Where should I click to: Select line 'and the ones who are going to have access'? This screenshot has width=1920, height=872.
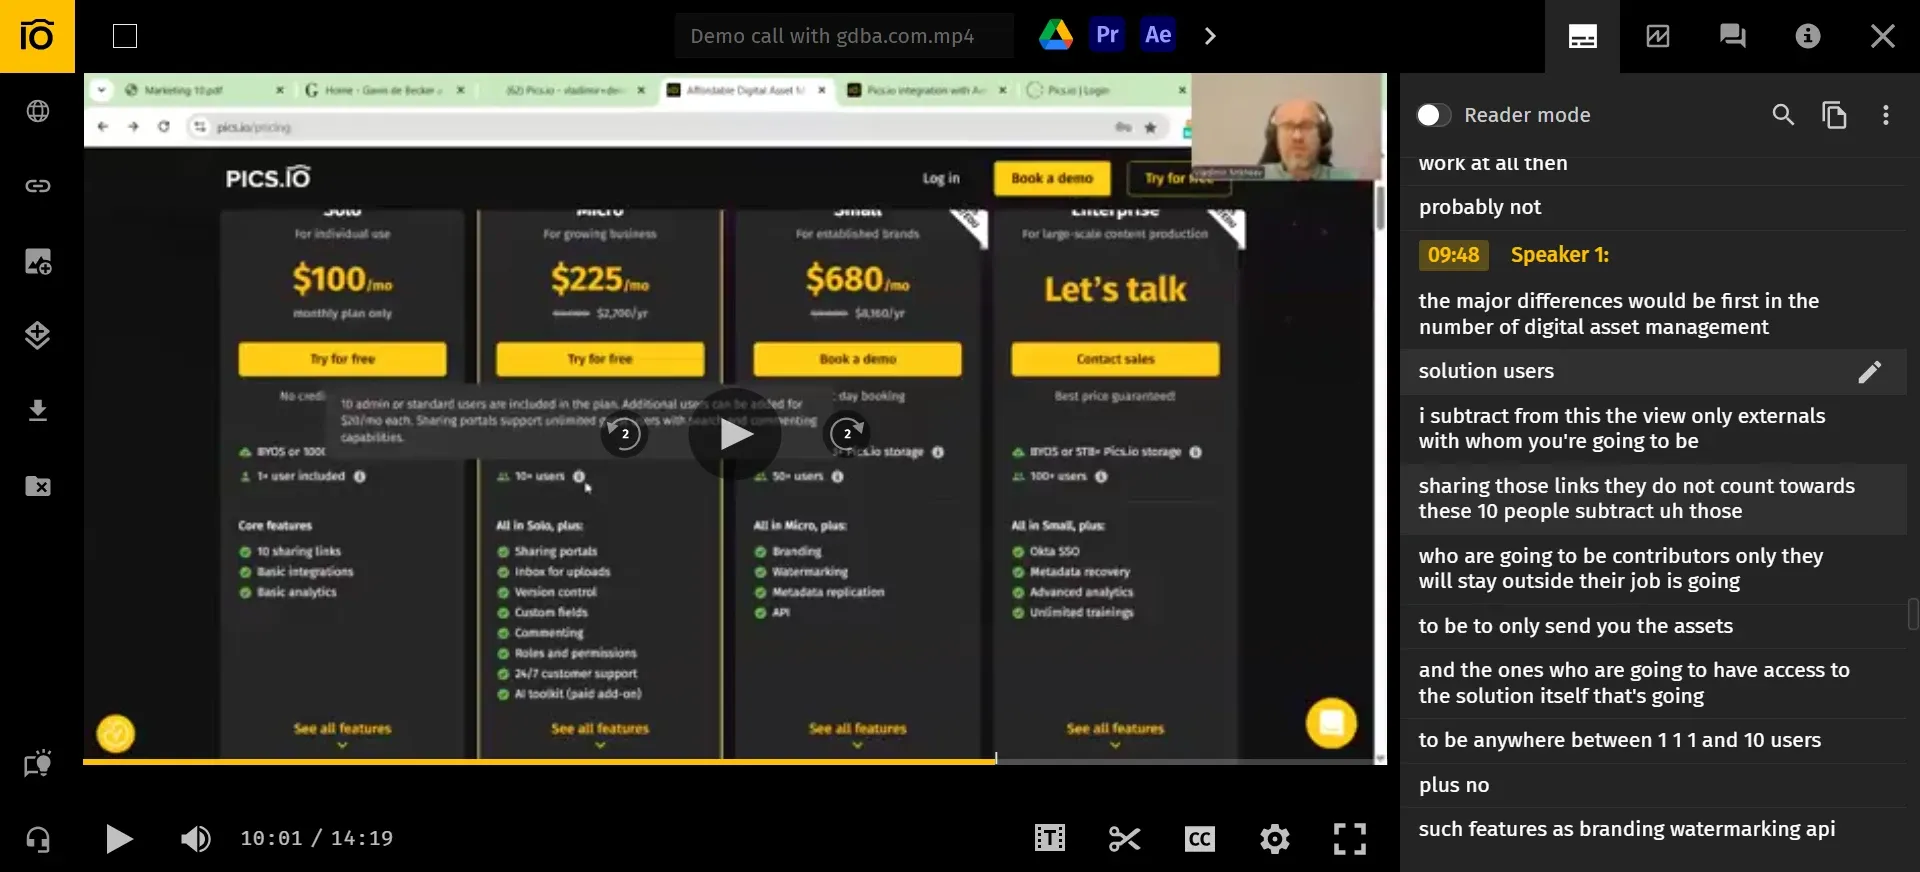tap(1633, 683)
